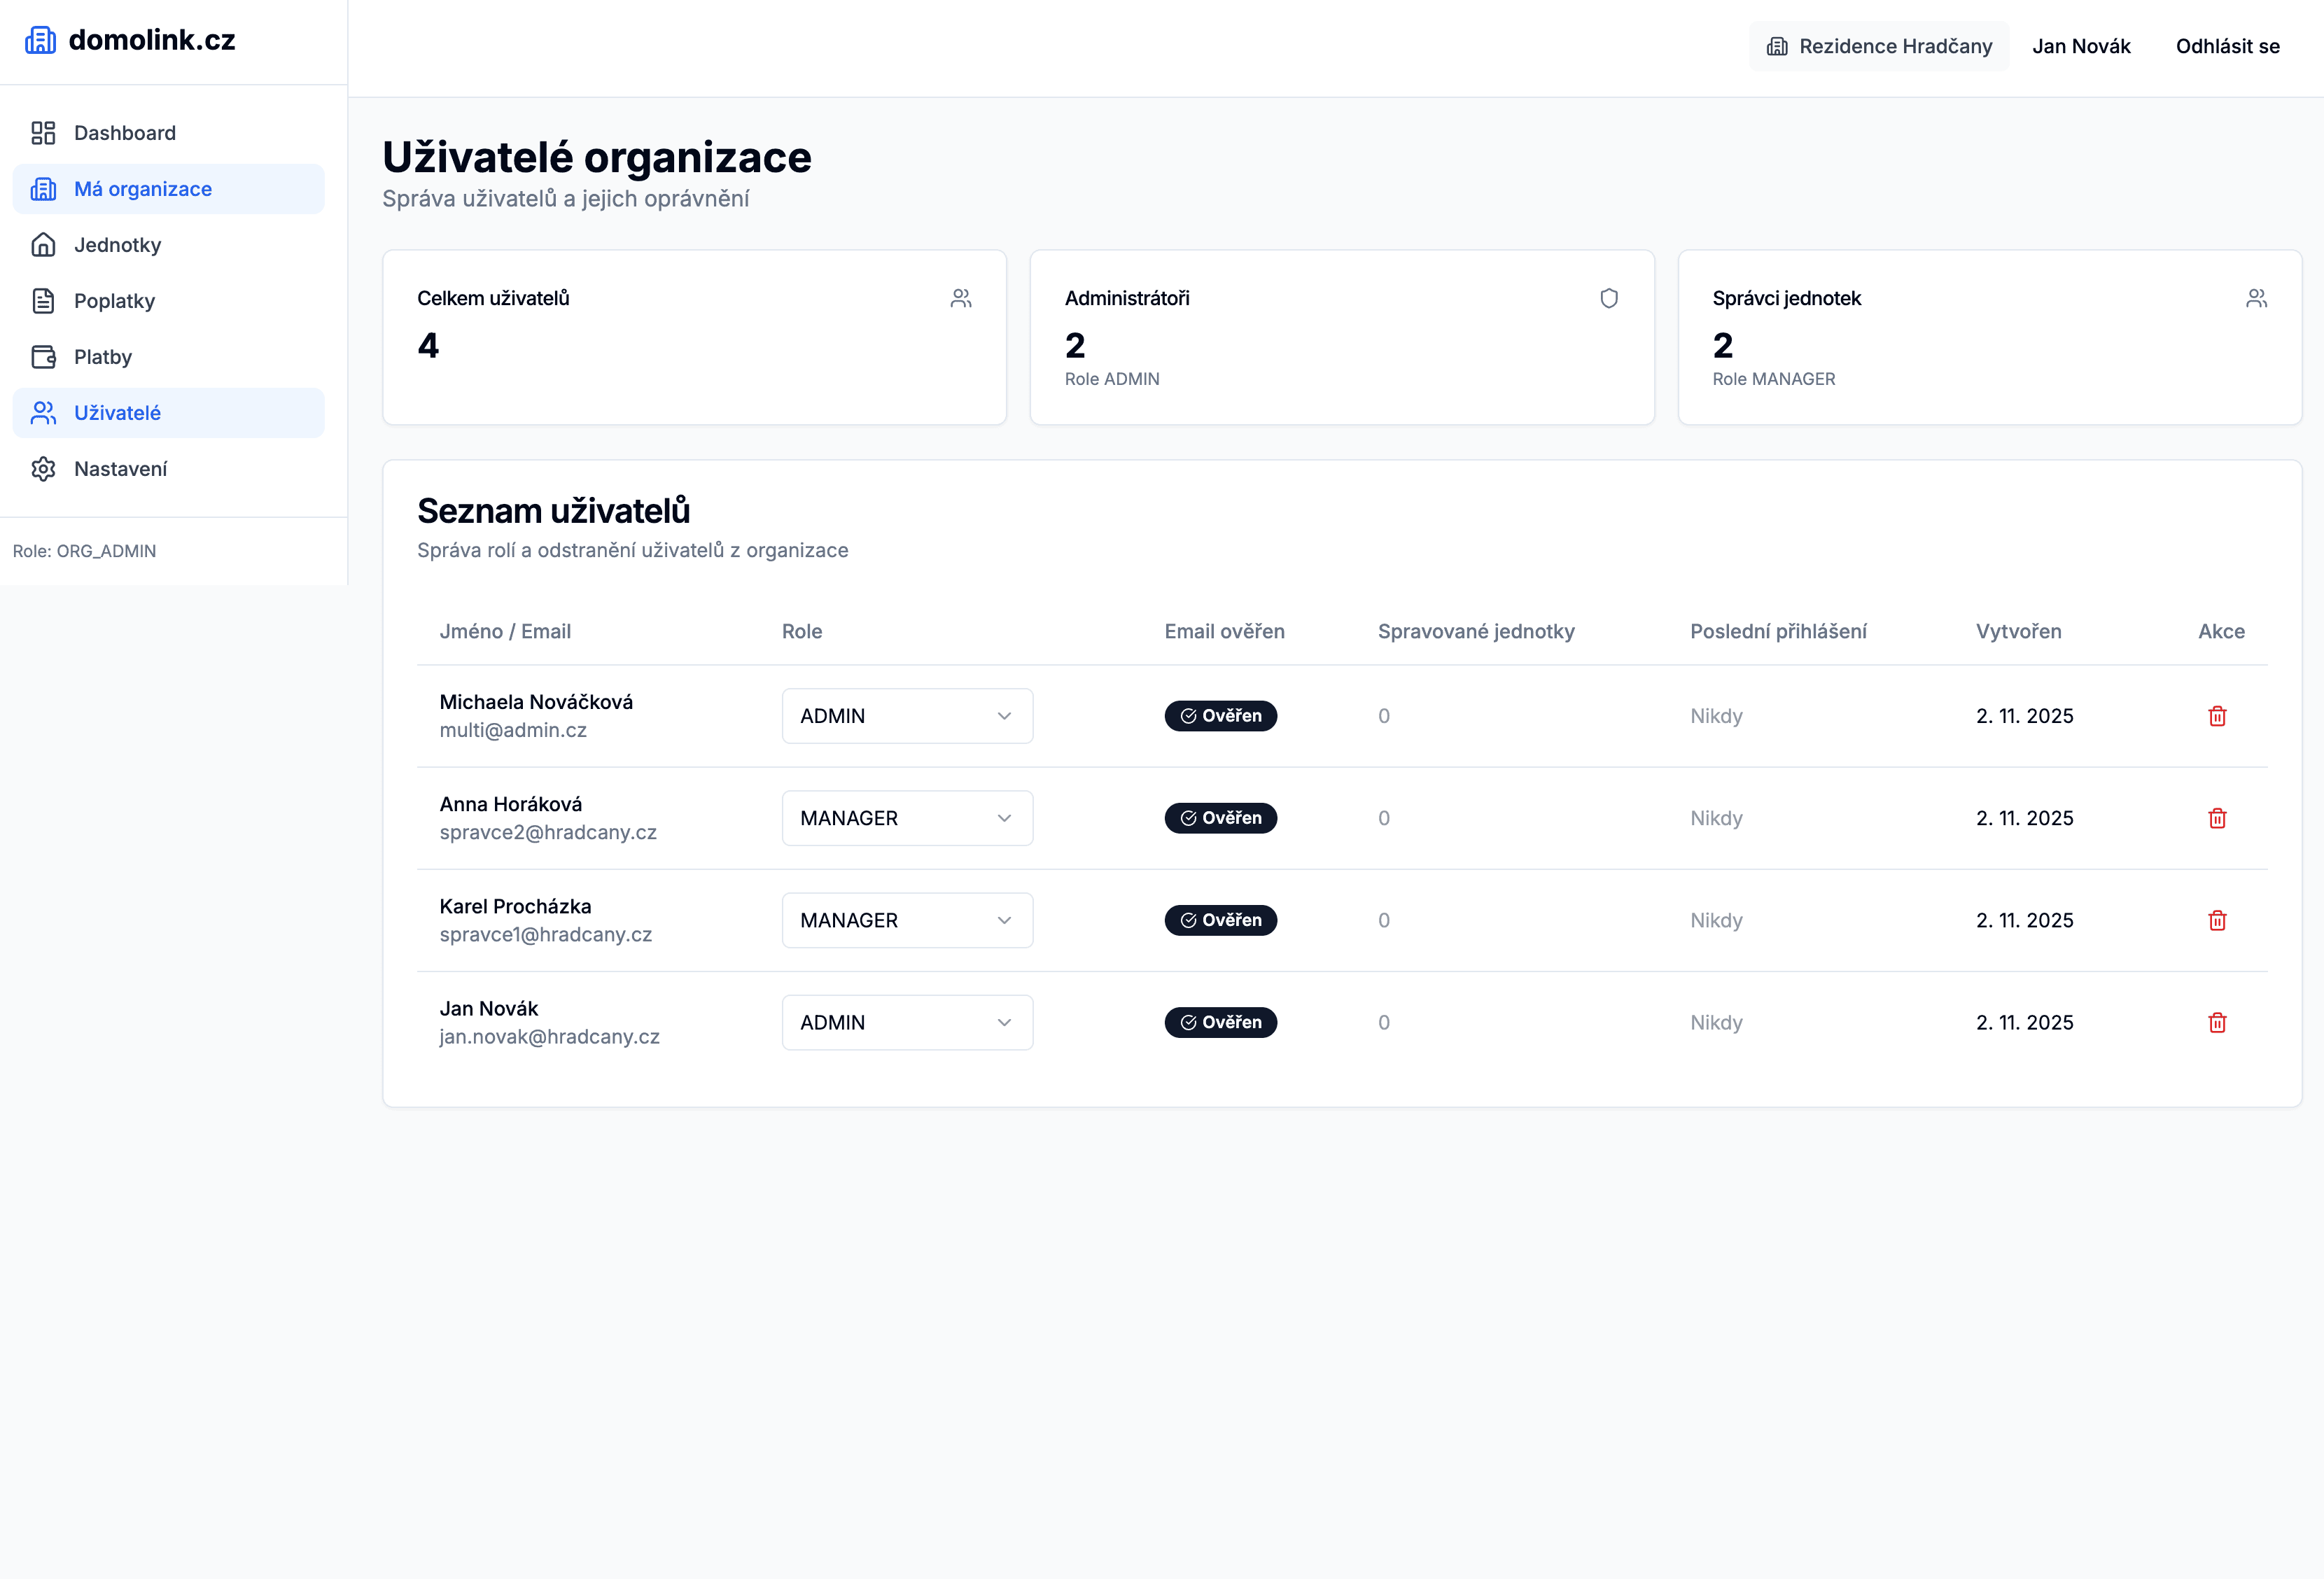Image resolution: width=2324 pixels, height=1579 pixels.
Task: Click Odhlásit se to log out
Action: [x=2227, y=46]
